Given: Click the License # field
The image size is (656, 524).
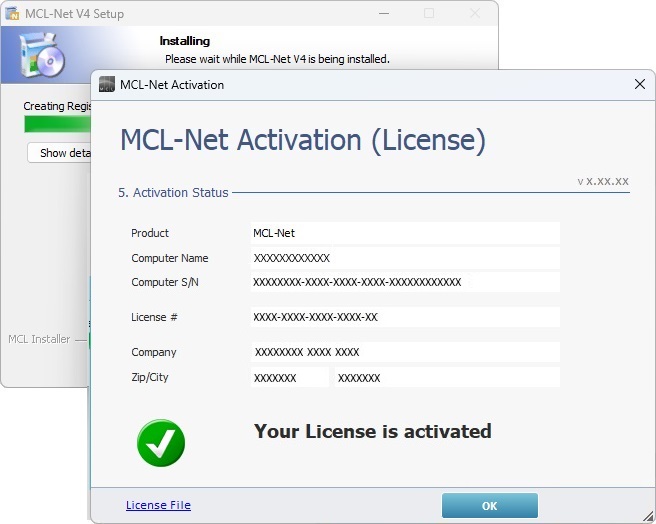Looking at the screenshot, I should (405, 317).
